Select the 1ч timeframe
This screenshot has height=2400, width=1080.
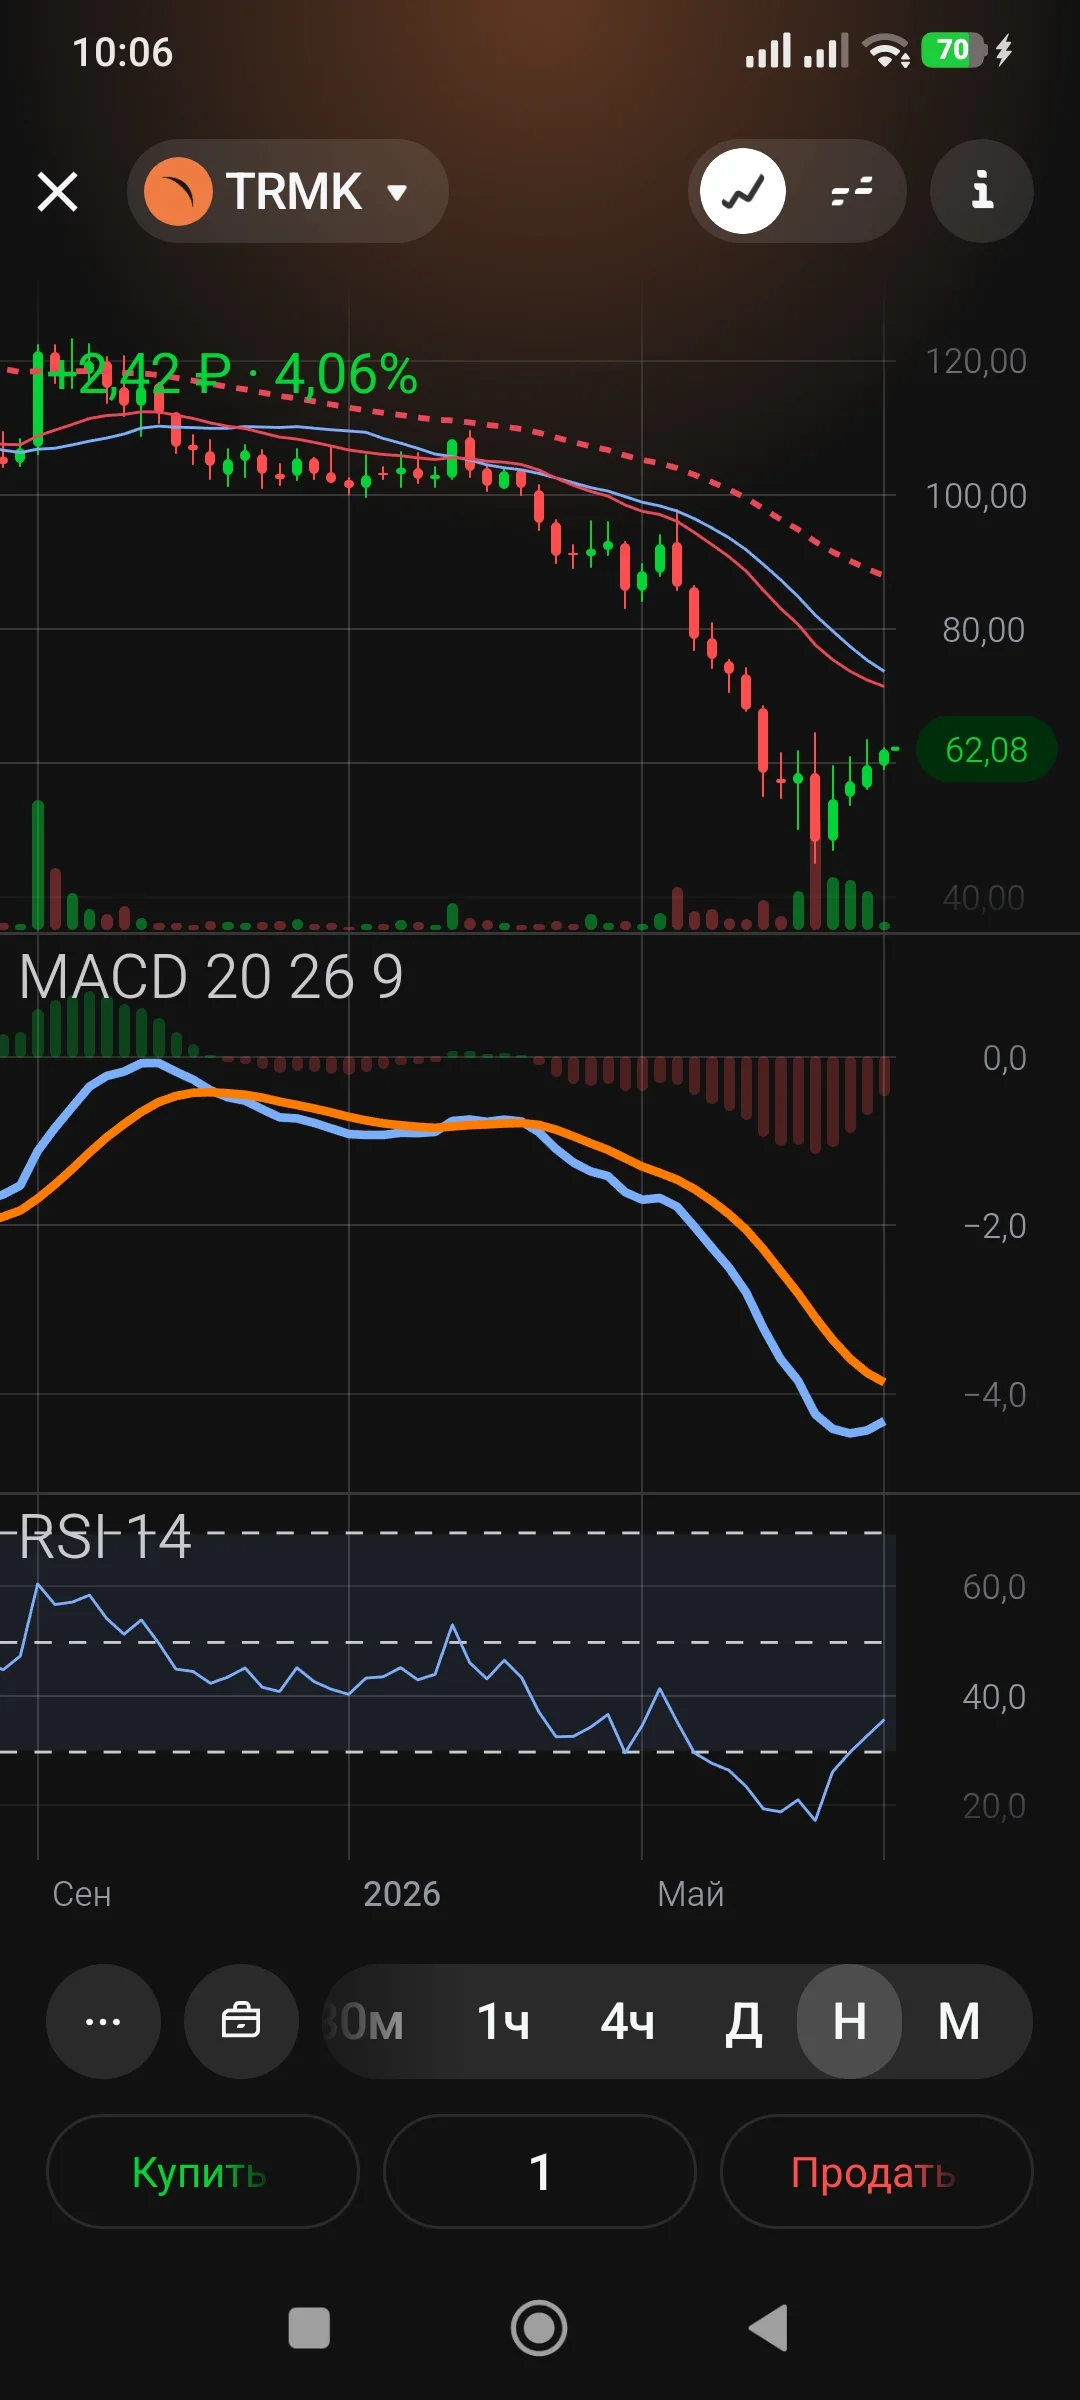click(503, 2022)
